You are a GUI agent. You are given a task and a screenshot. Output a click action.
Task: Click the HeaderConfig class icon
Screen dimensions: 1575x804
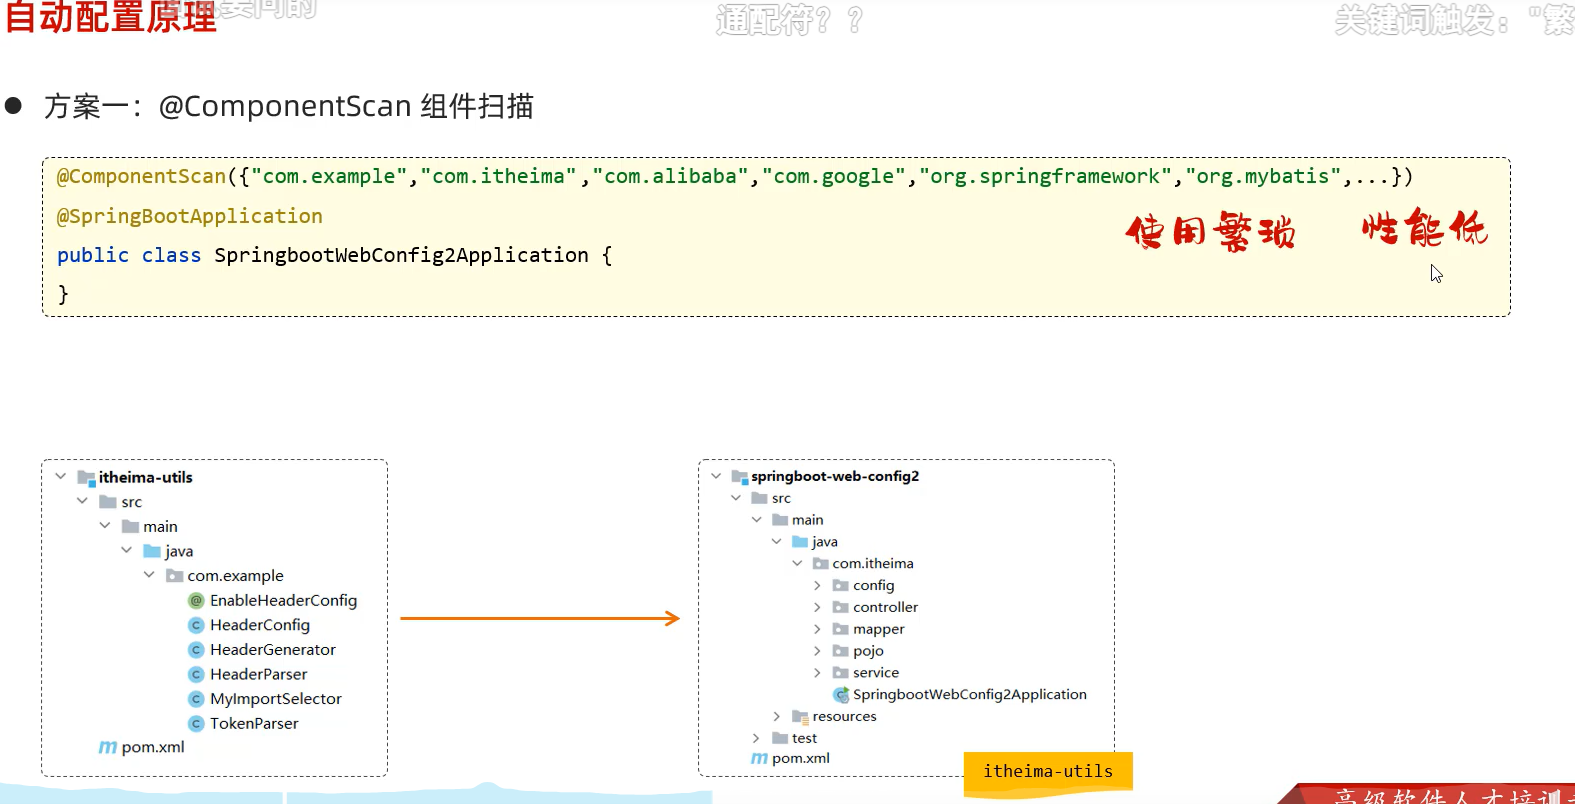196,625
